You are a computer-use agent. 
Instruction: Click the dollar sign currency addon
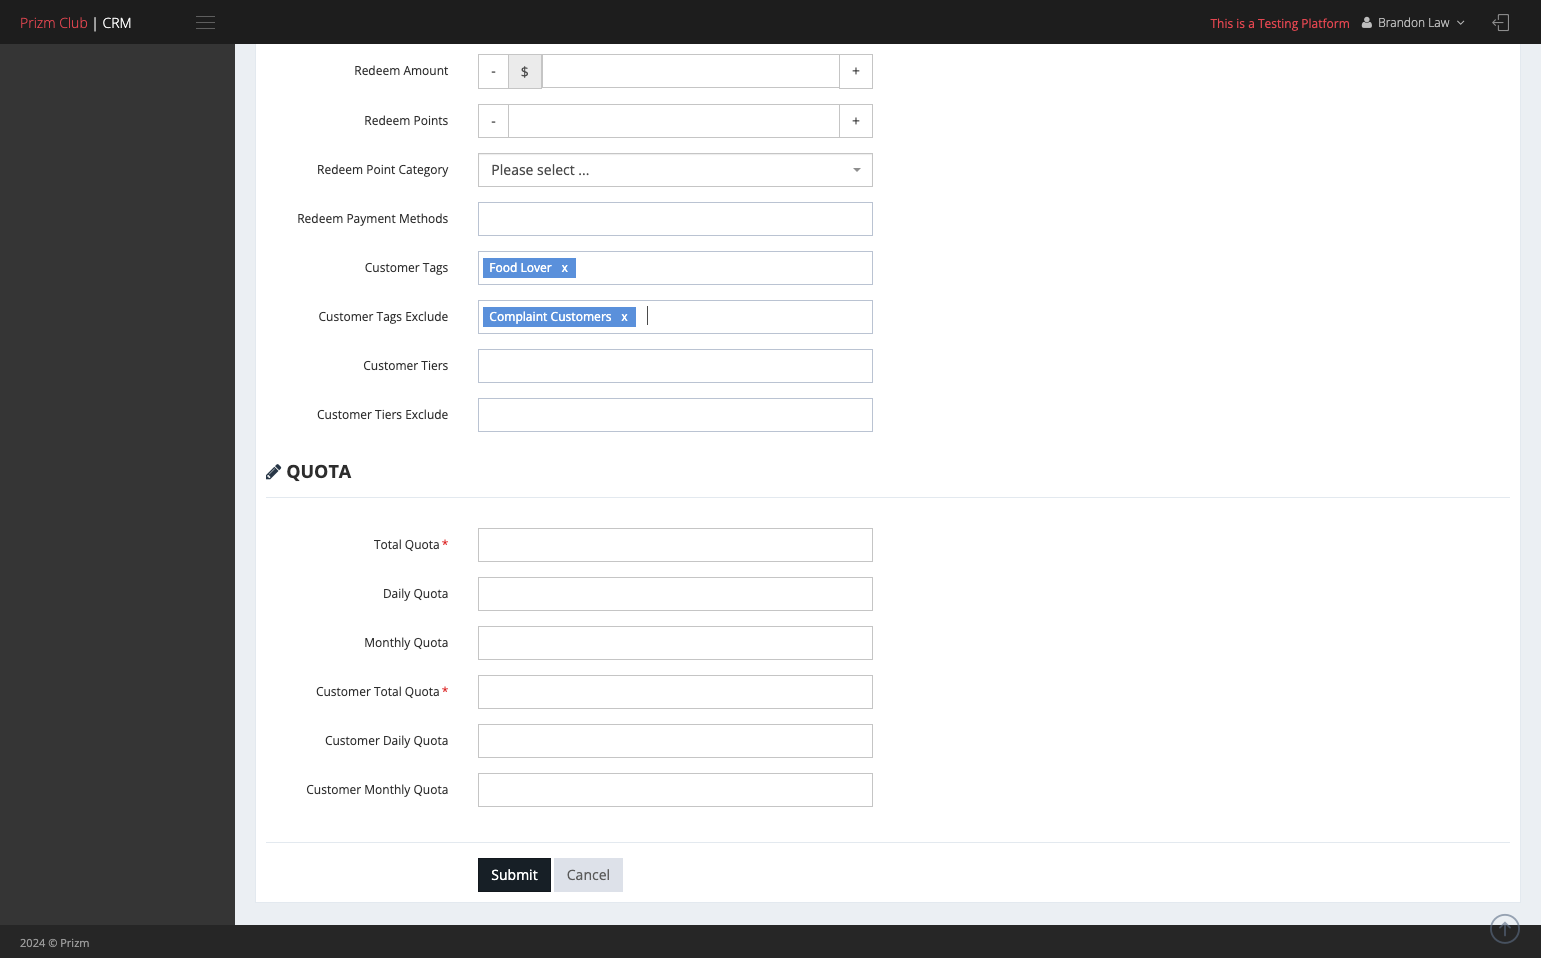pos(525,71)
